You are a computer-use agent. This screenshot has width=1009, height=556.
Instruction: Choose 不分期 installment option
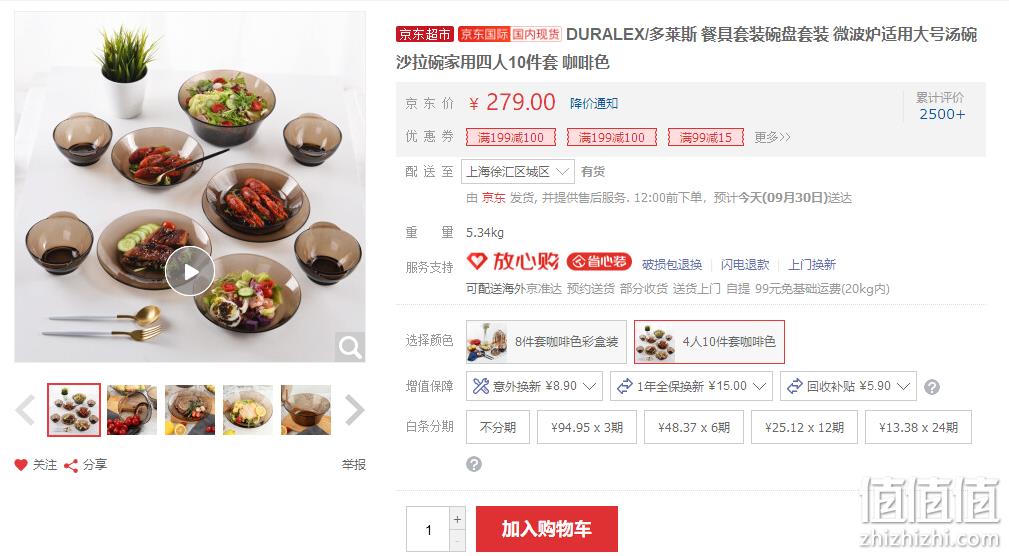(x=498, y=427)
